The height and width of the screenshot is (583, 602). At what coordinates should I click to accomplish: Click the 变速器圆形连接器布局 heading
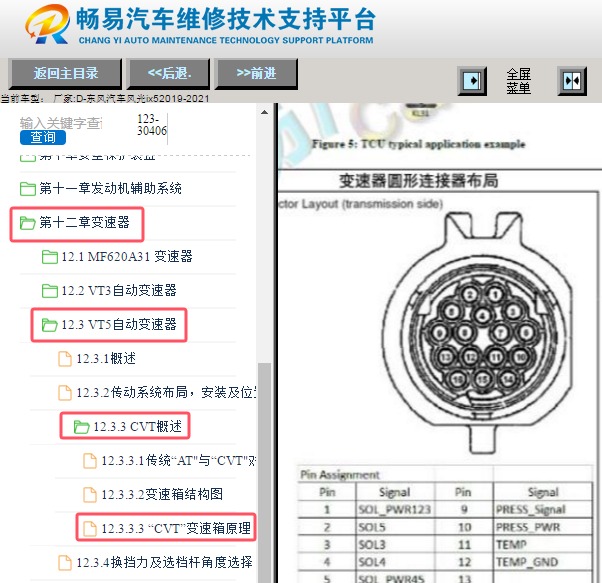(x=418, y=180)
